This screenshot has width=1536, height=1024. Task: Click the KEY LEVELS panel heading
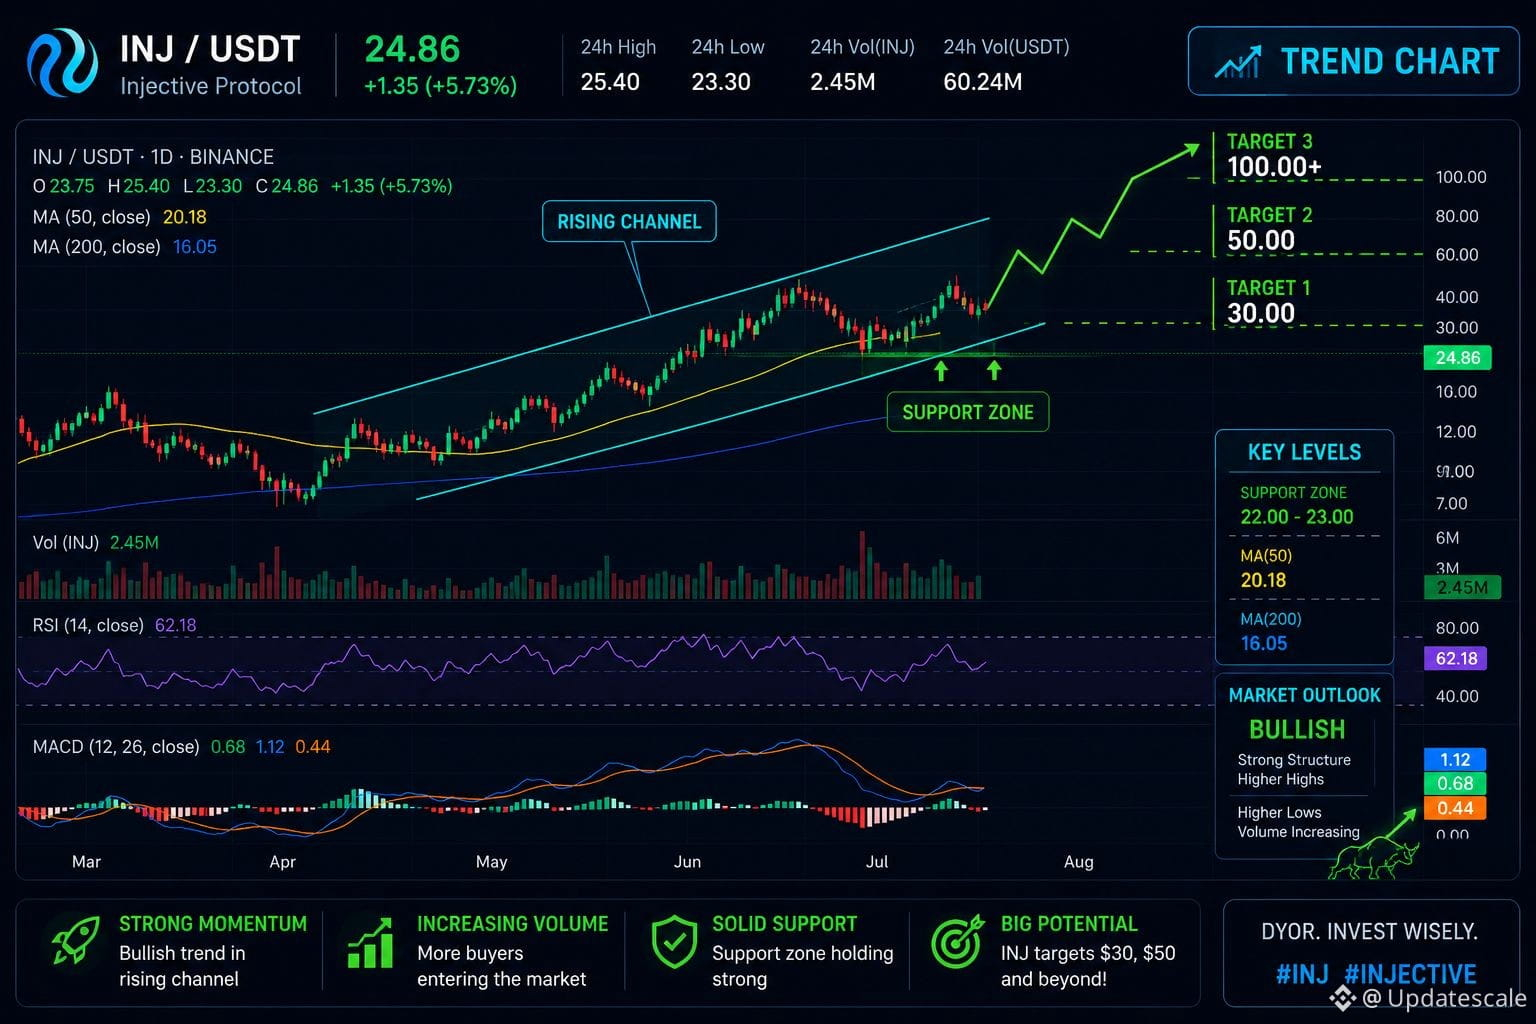pos(1304,452)
